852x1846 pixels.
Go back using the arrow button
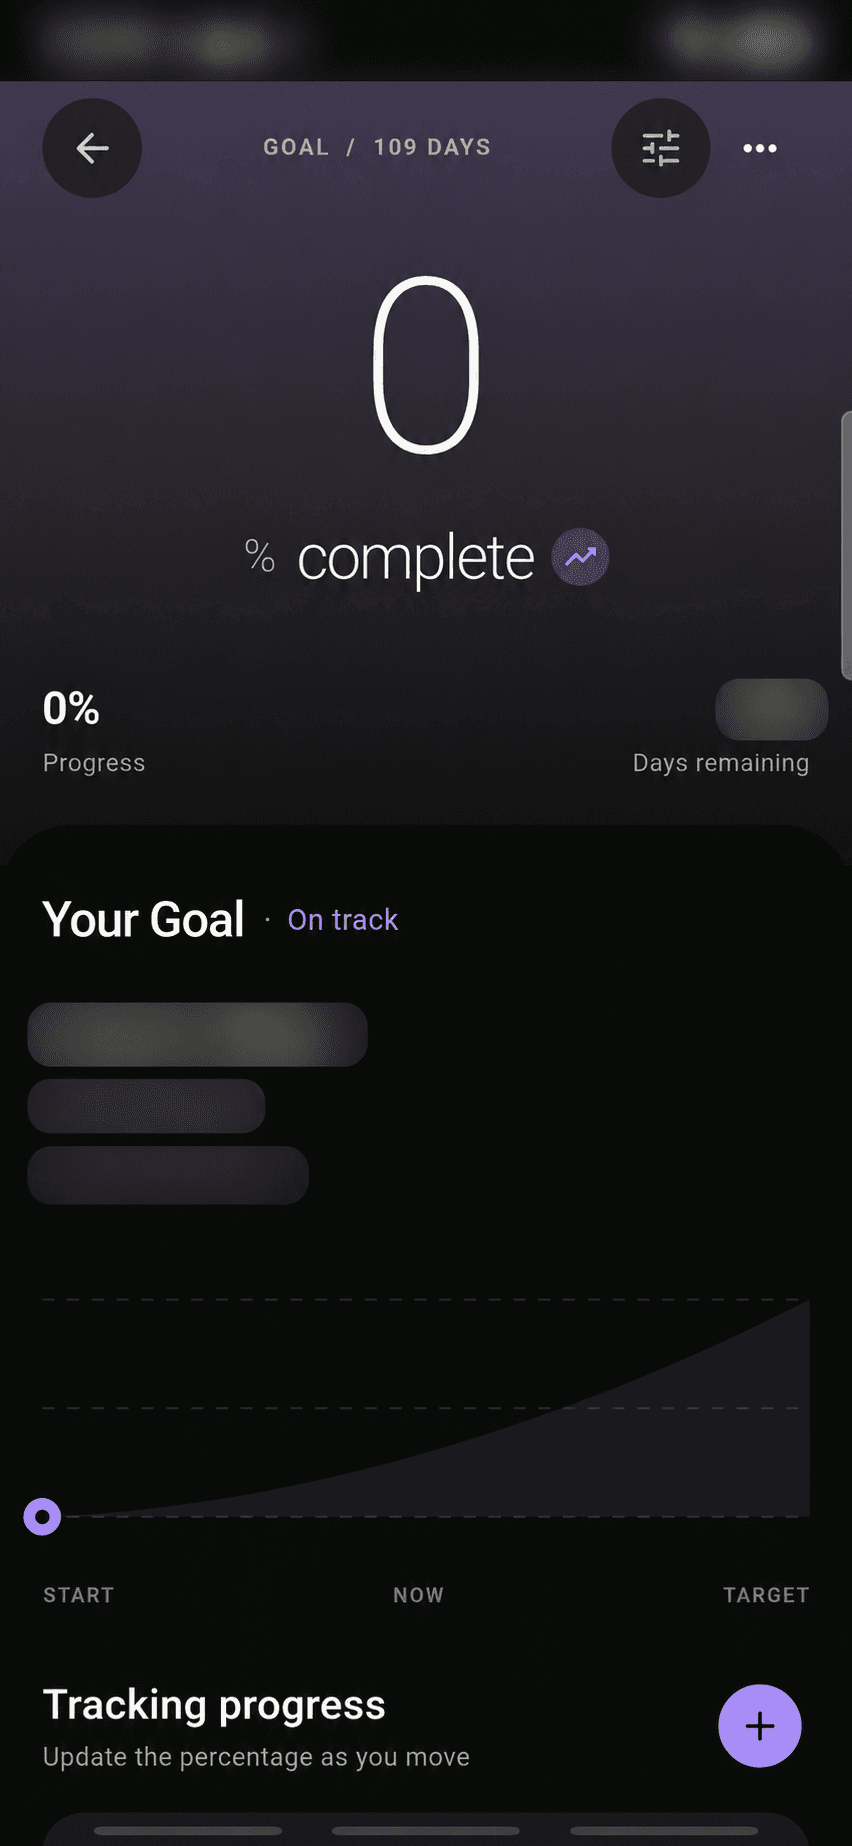tap(92, 148)
